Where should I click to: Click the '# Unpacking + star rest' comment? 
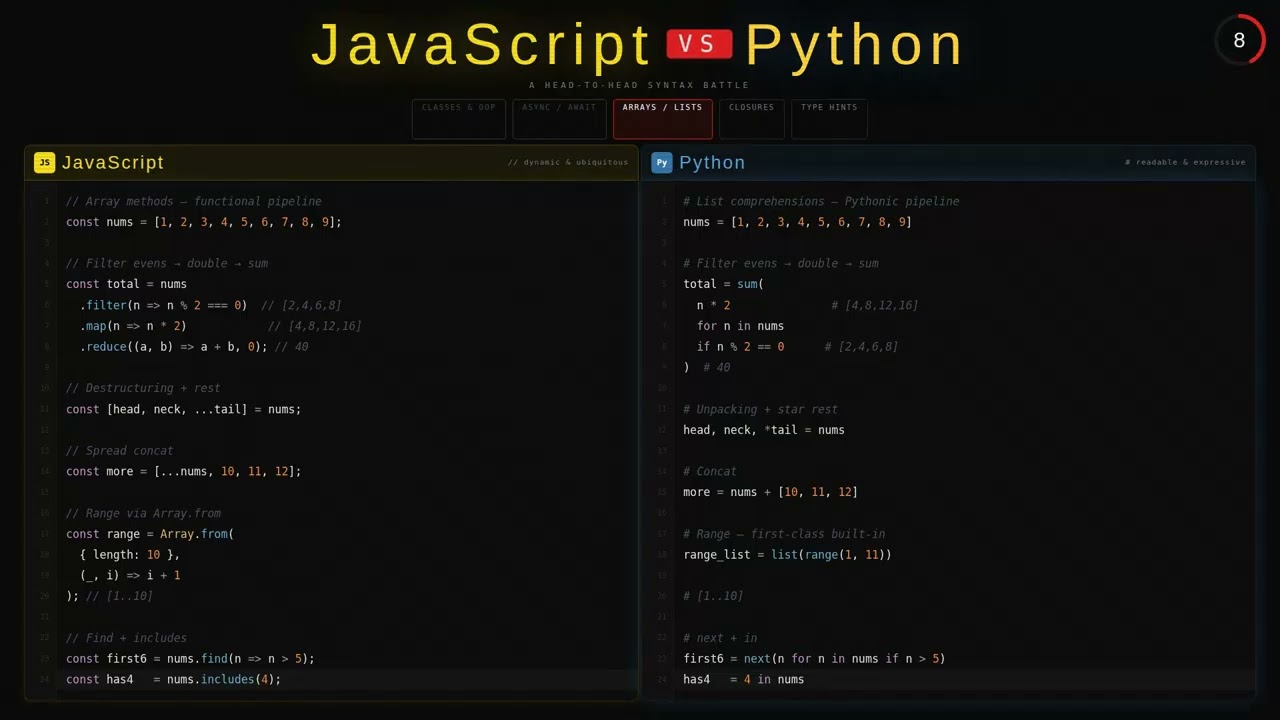(760, 409)
